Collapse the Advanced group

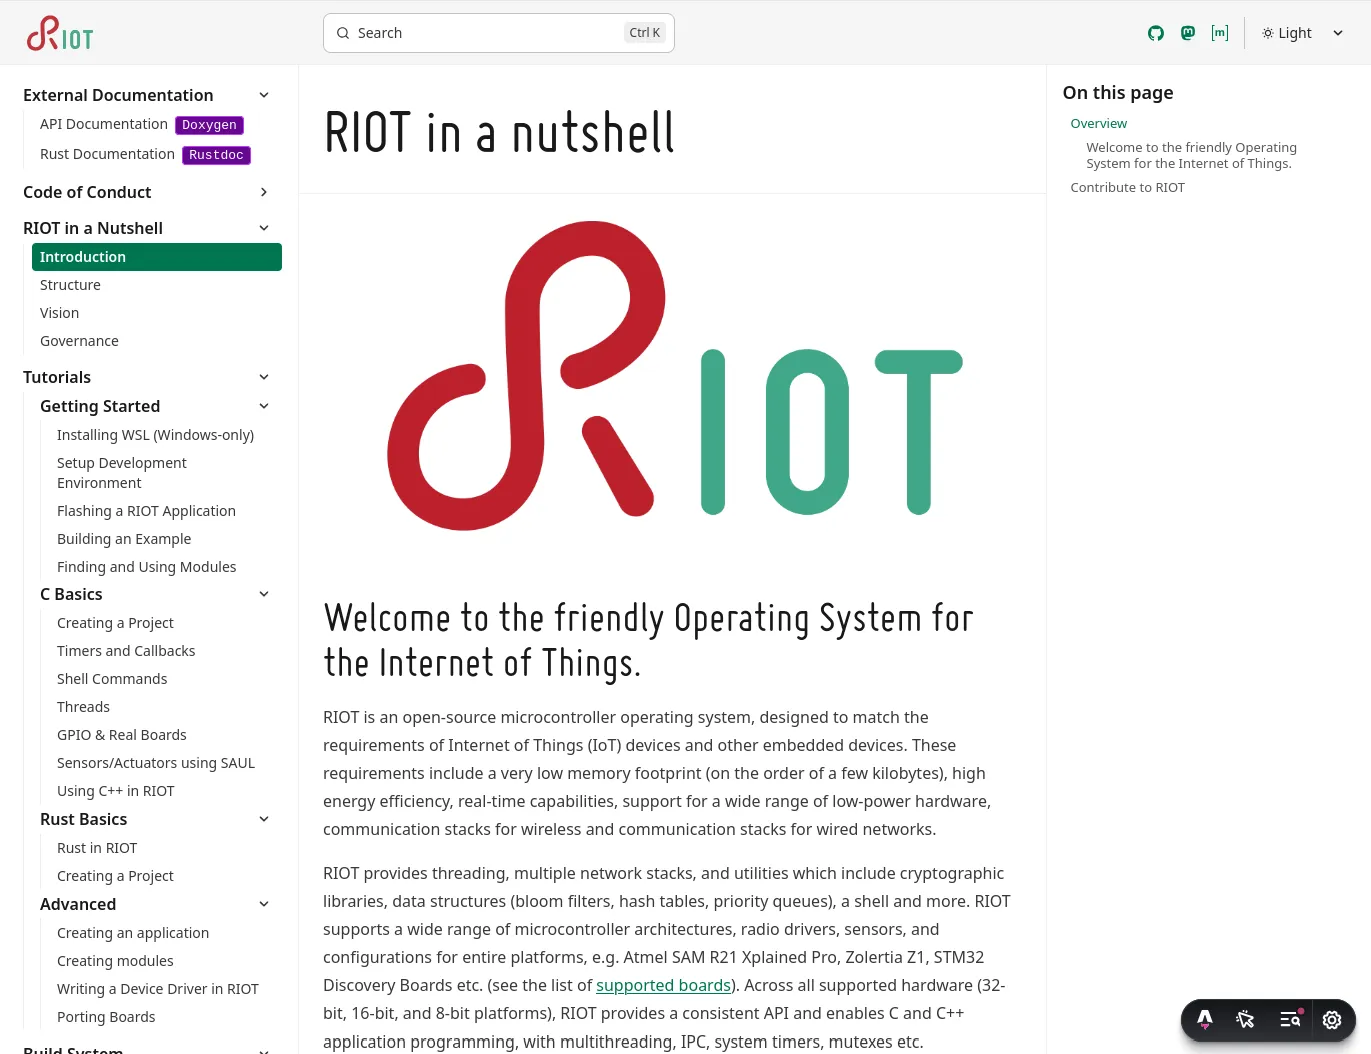[x=264, y=904]
